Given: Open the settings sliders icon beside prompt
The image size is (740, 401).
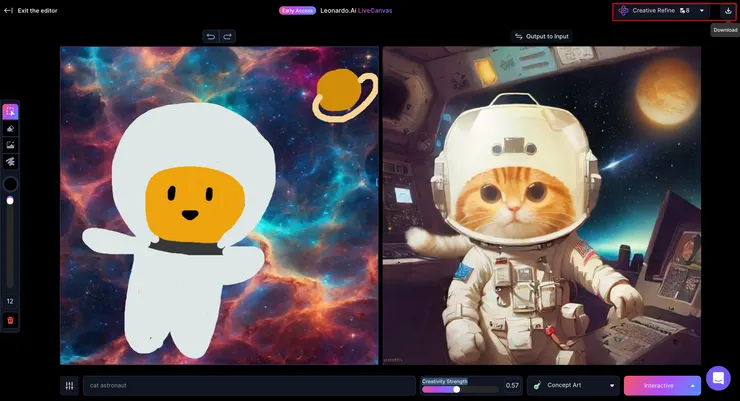Looking at the screenshot, I should click(69, 385).
